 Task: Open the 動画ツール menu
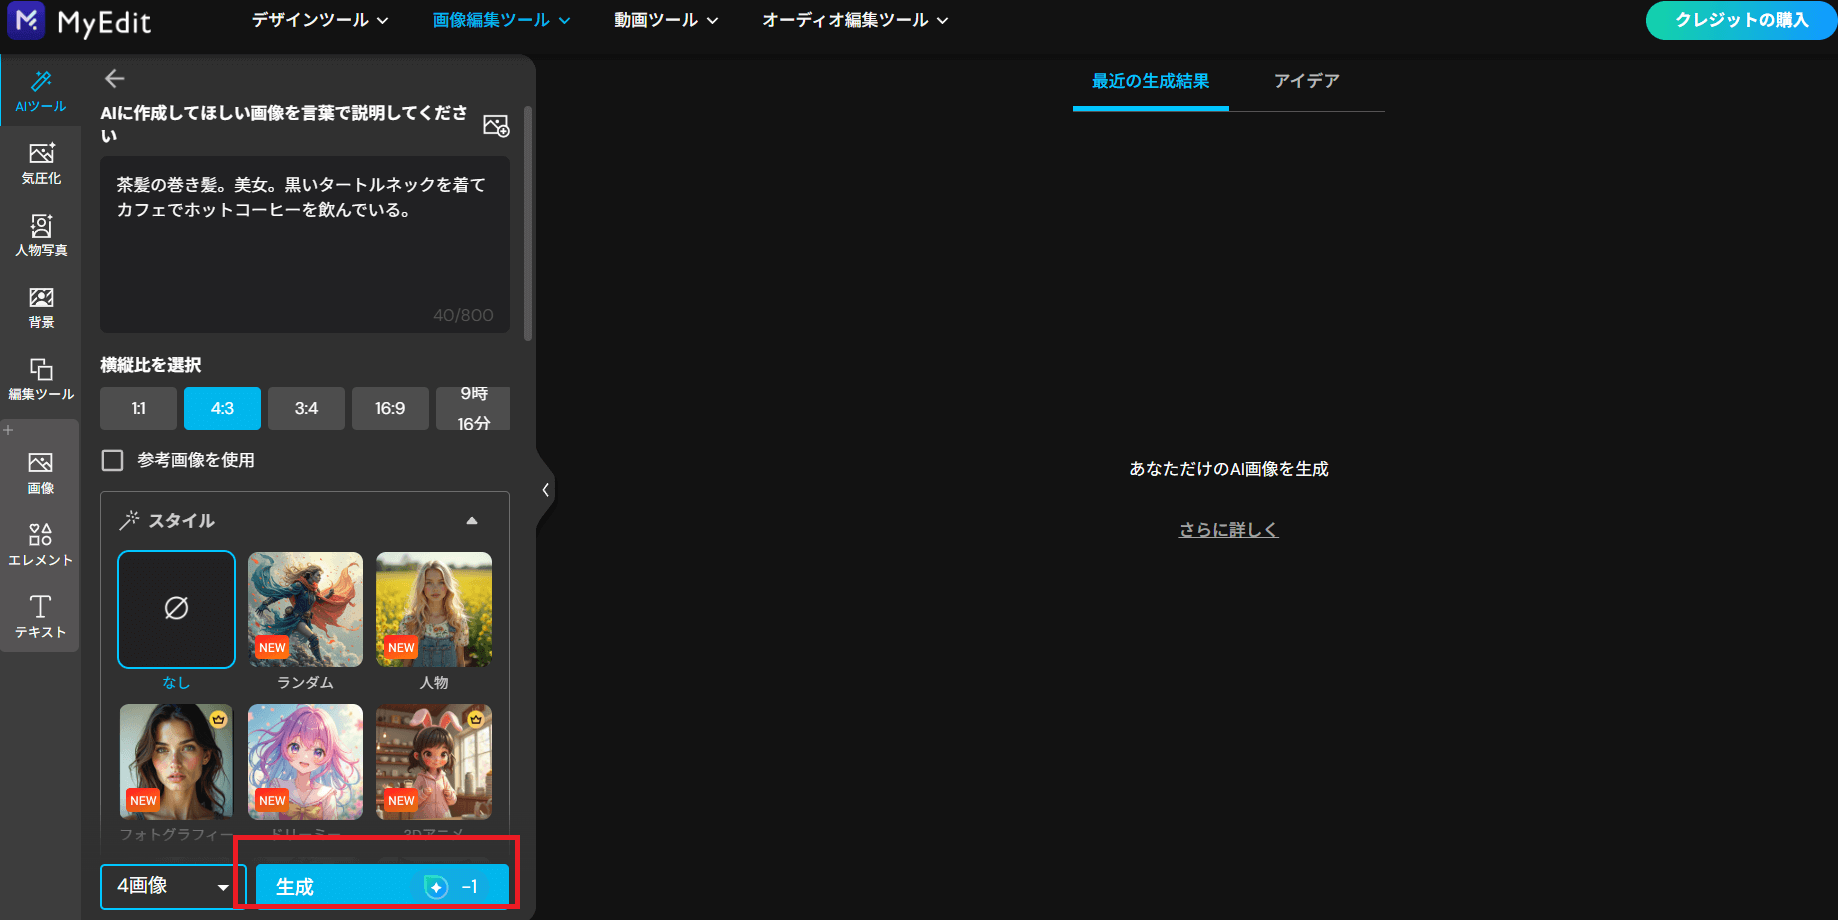(666, 20)
